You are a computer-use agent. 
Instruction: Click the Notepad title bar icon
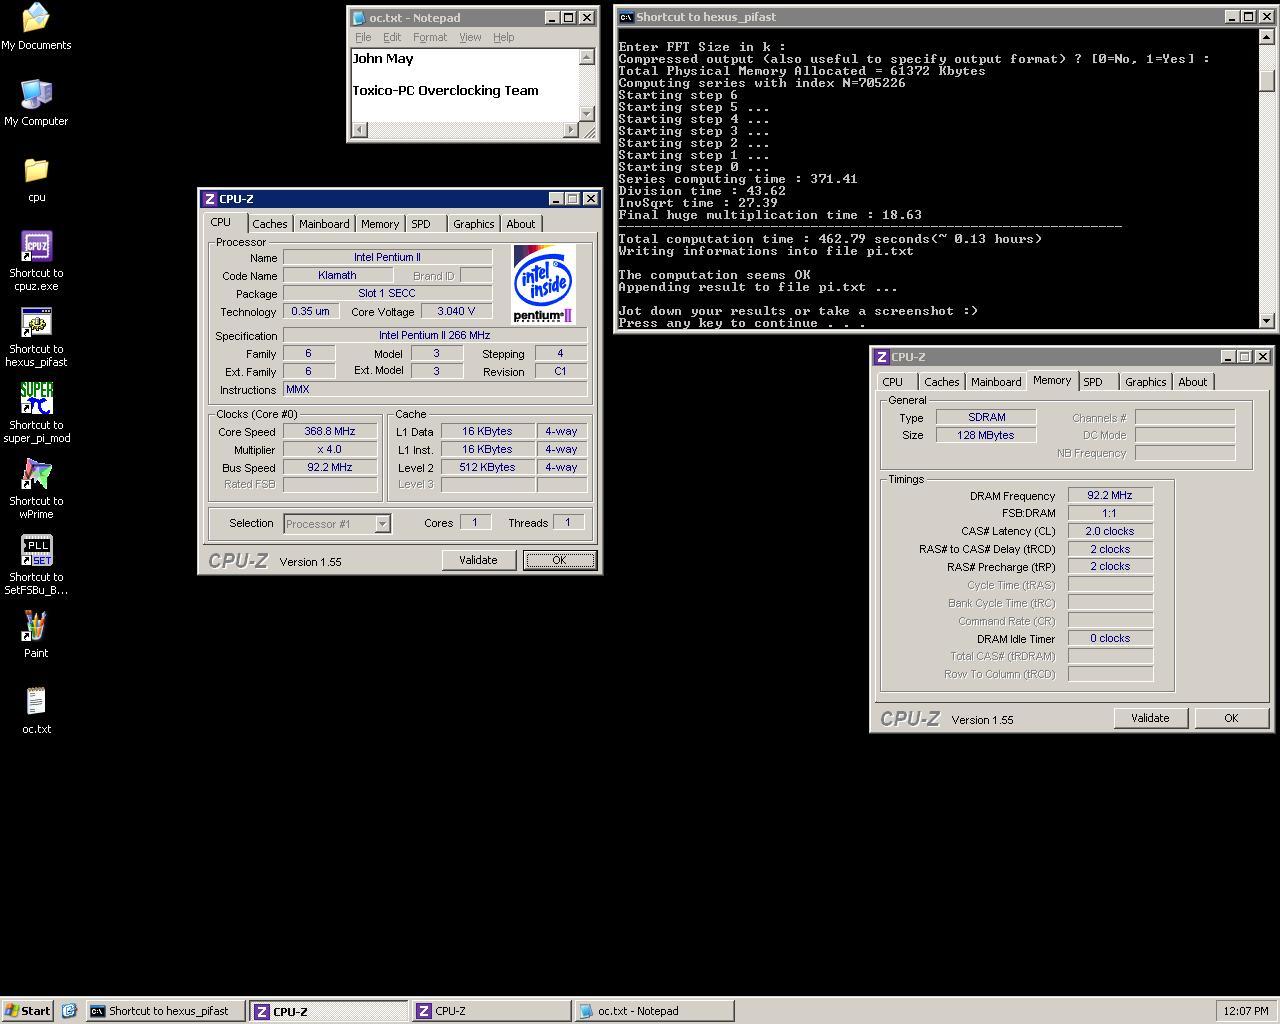[359, 18]
